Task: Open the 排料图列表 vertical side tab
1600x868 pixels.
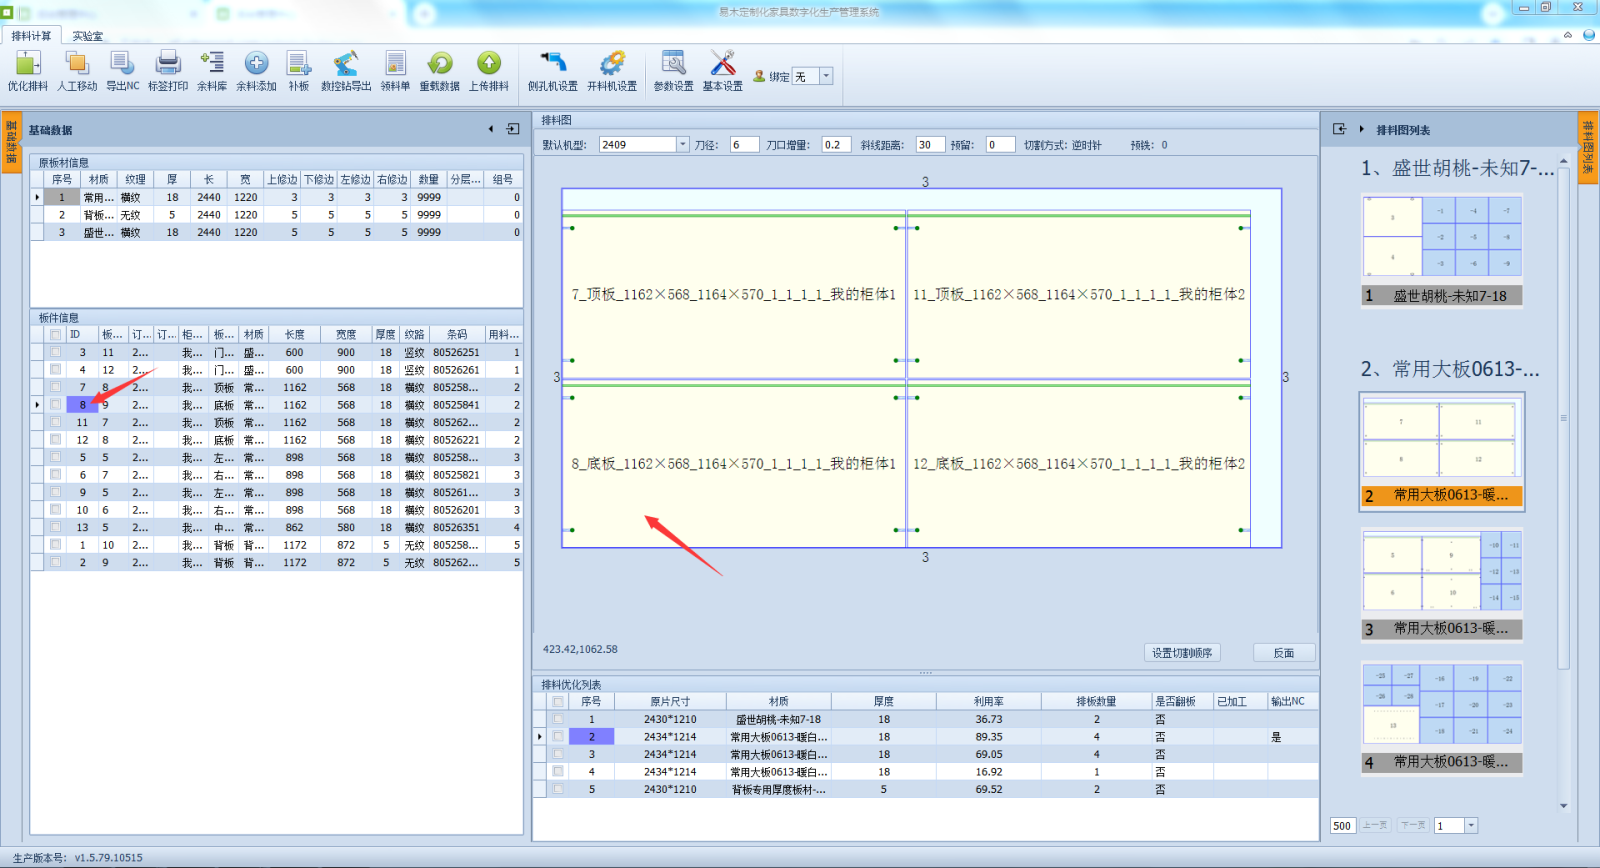Action: 1587,148
